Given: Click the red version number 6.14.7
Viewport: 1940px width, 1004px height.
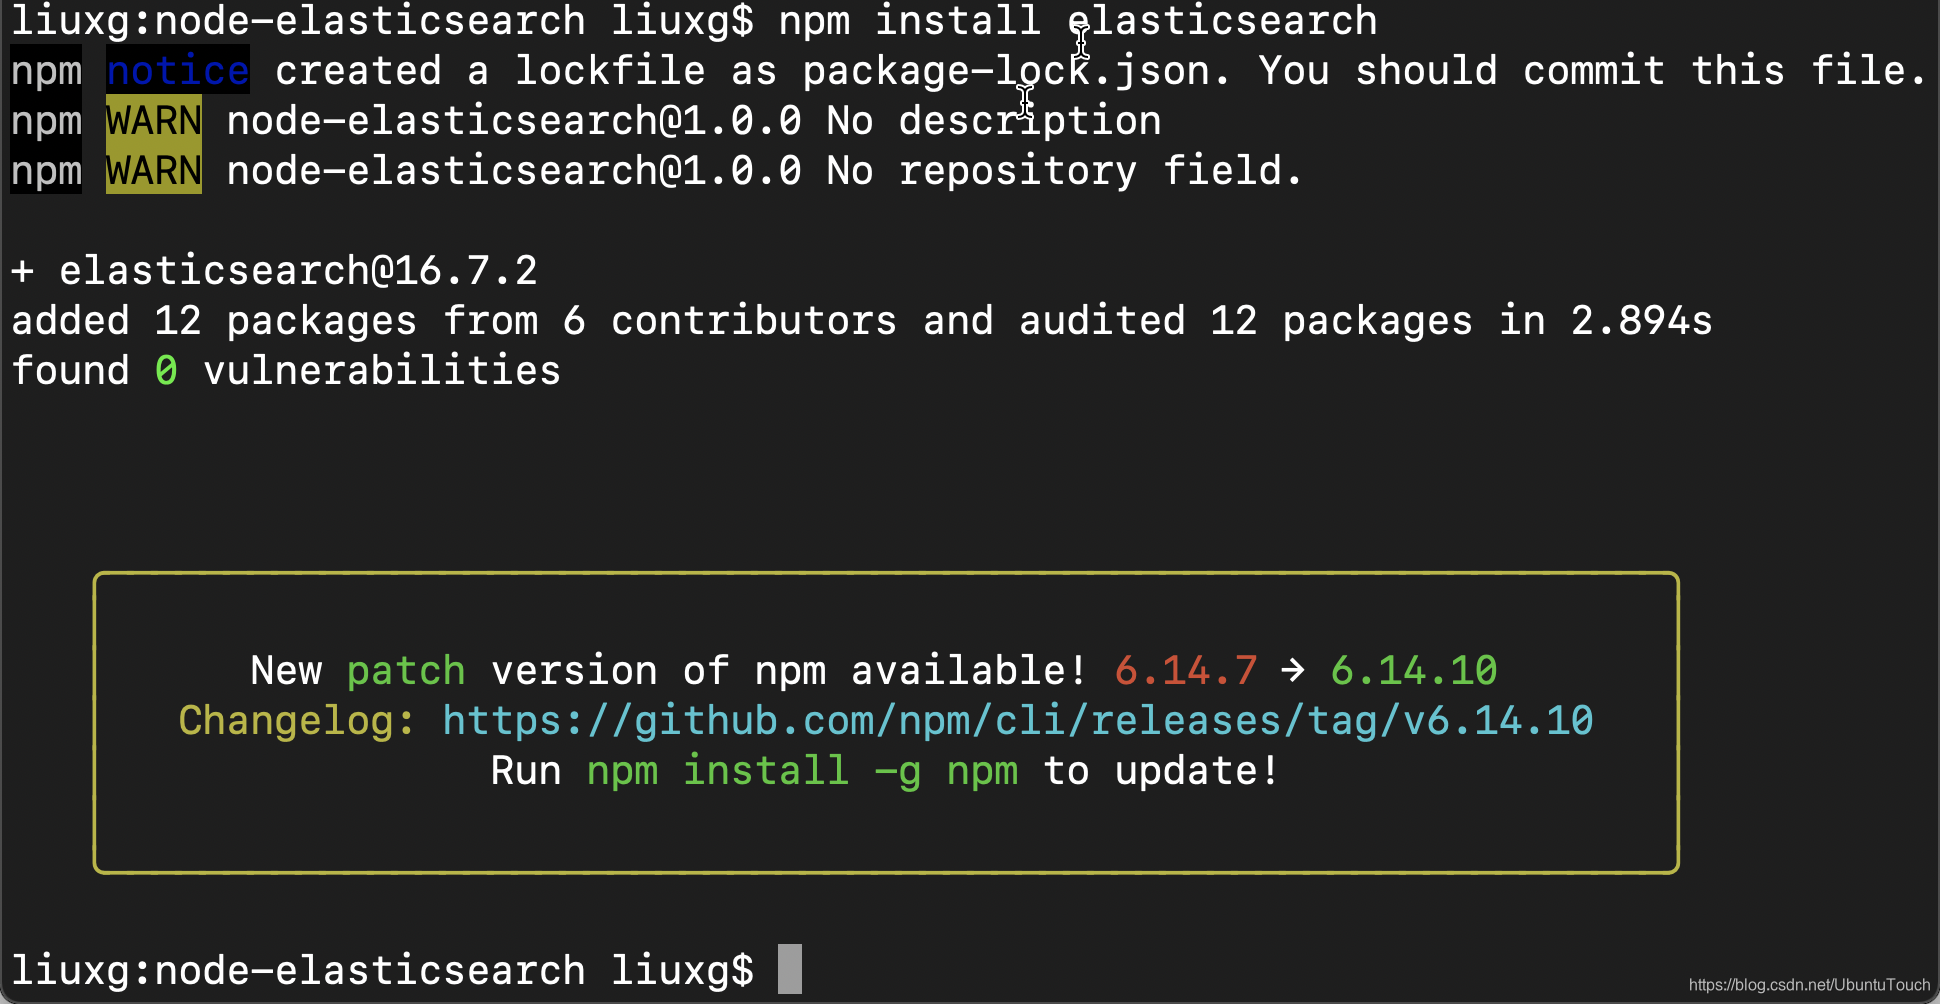Looking at the screenshot, I should (x=1183, y=670).
